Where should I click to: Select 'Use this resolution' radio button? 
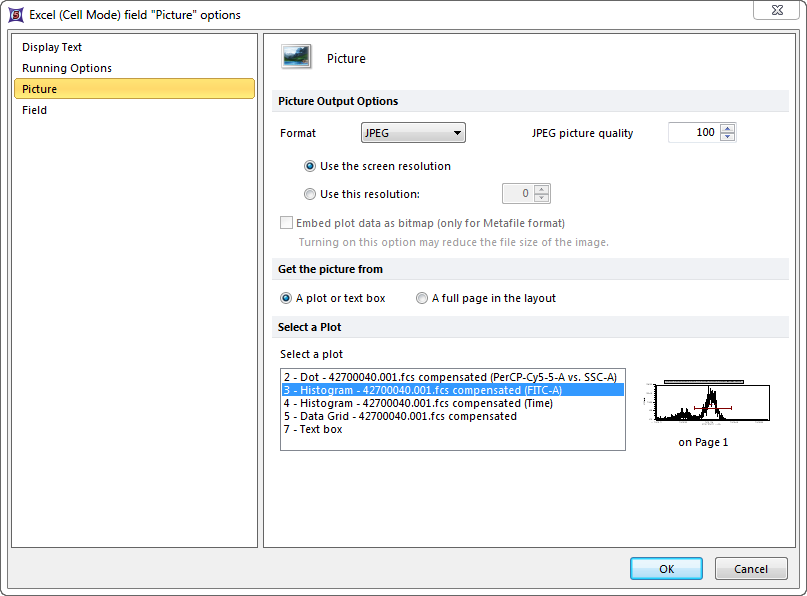coord(310,194)
